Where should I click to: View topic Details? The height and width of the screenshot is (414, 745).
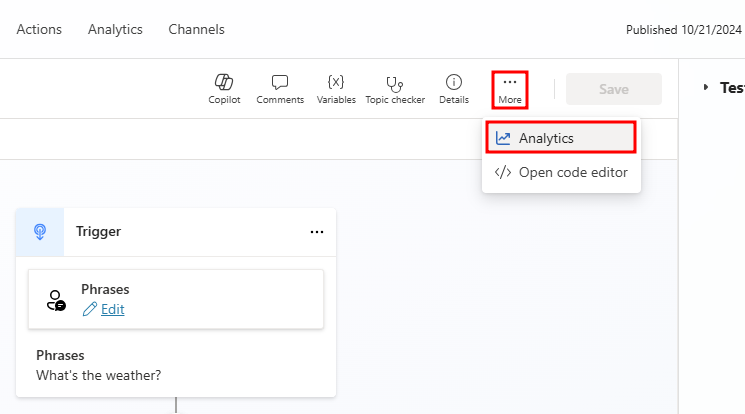click(454, 89)
